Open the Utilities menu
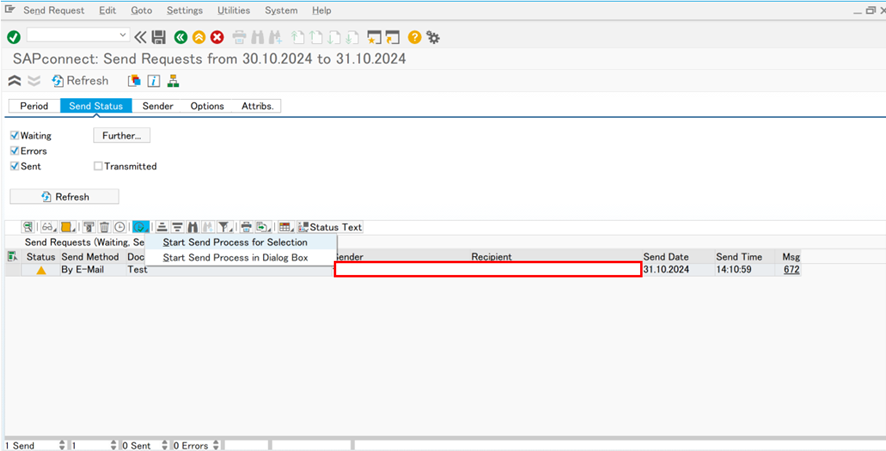 click(234, 10)
